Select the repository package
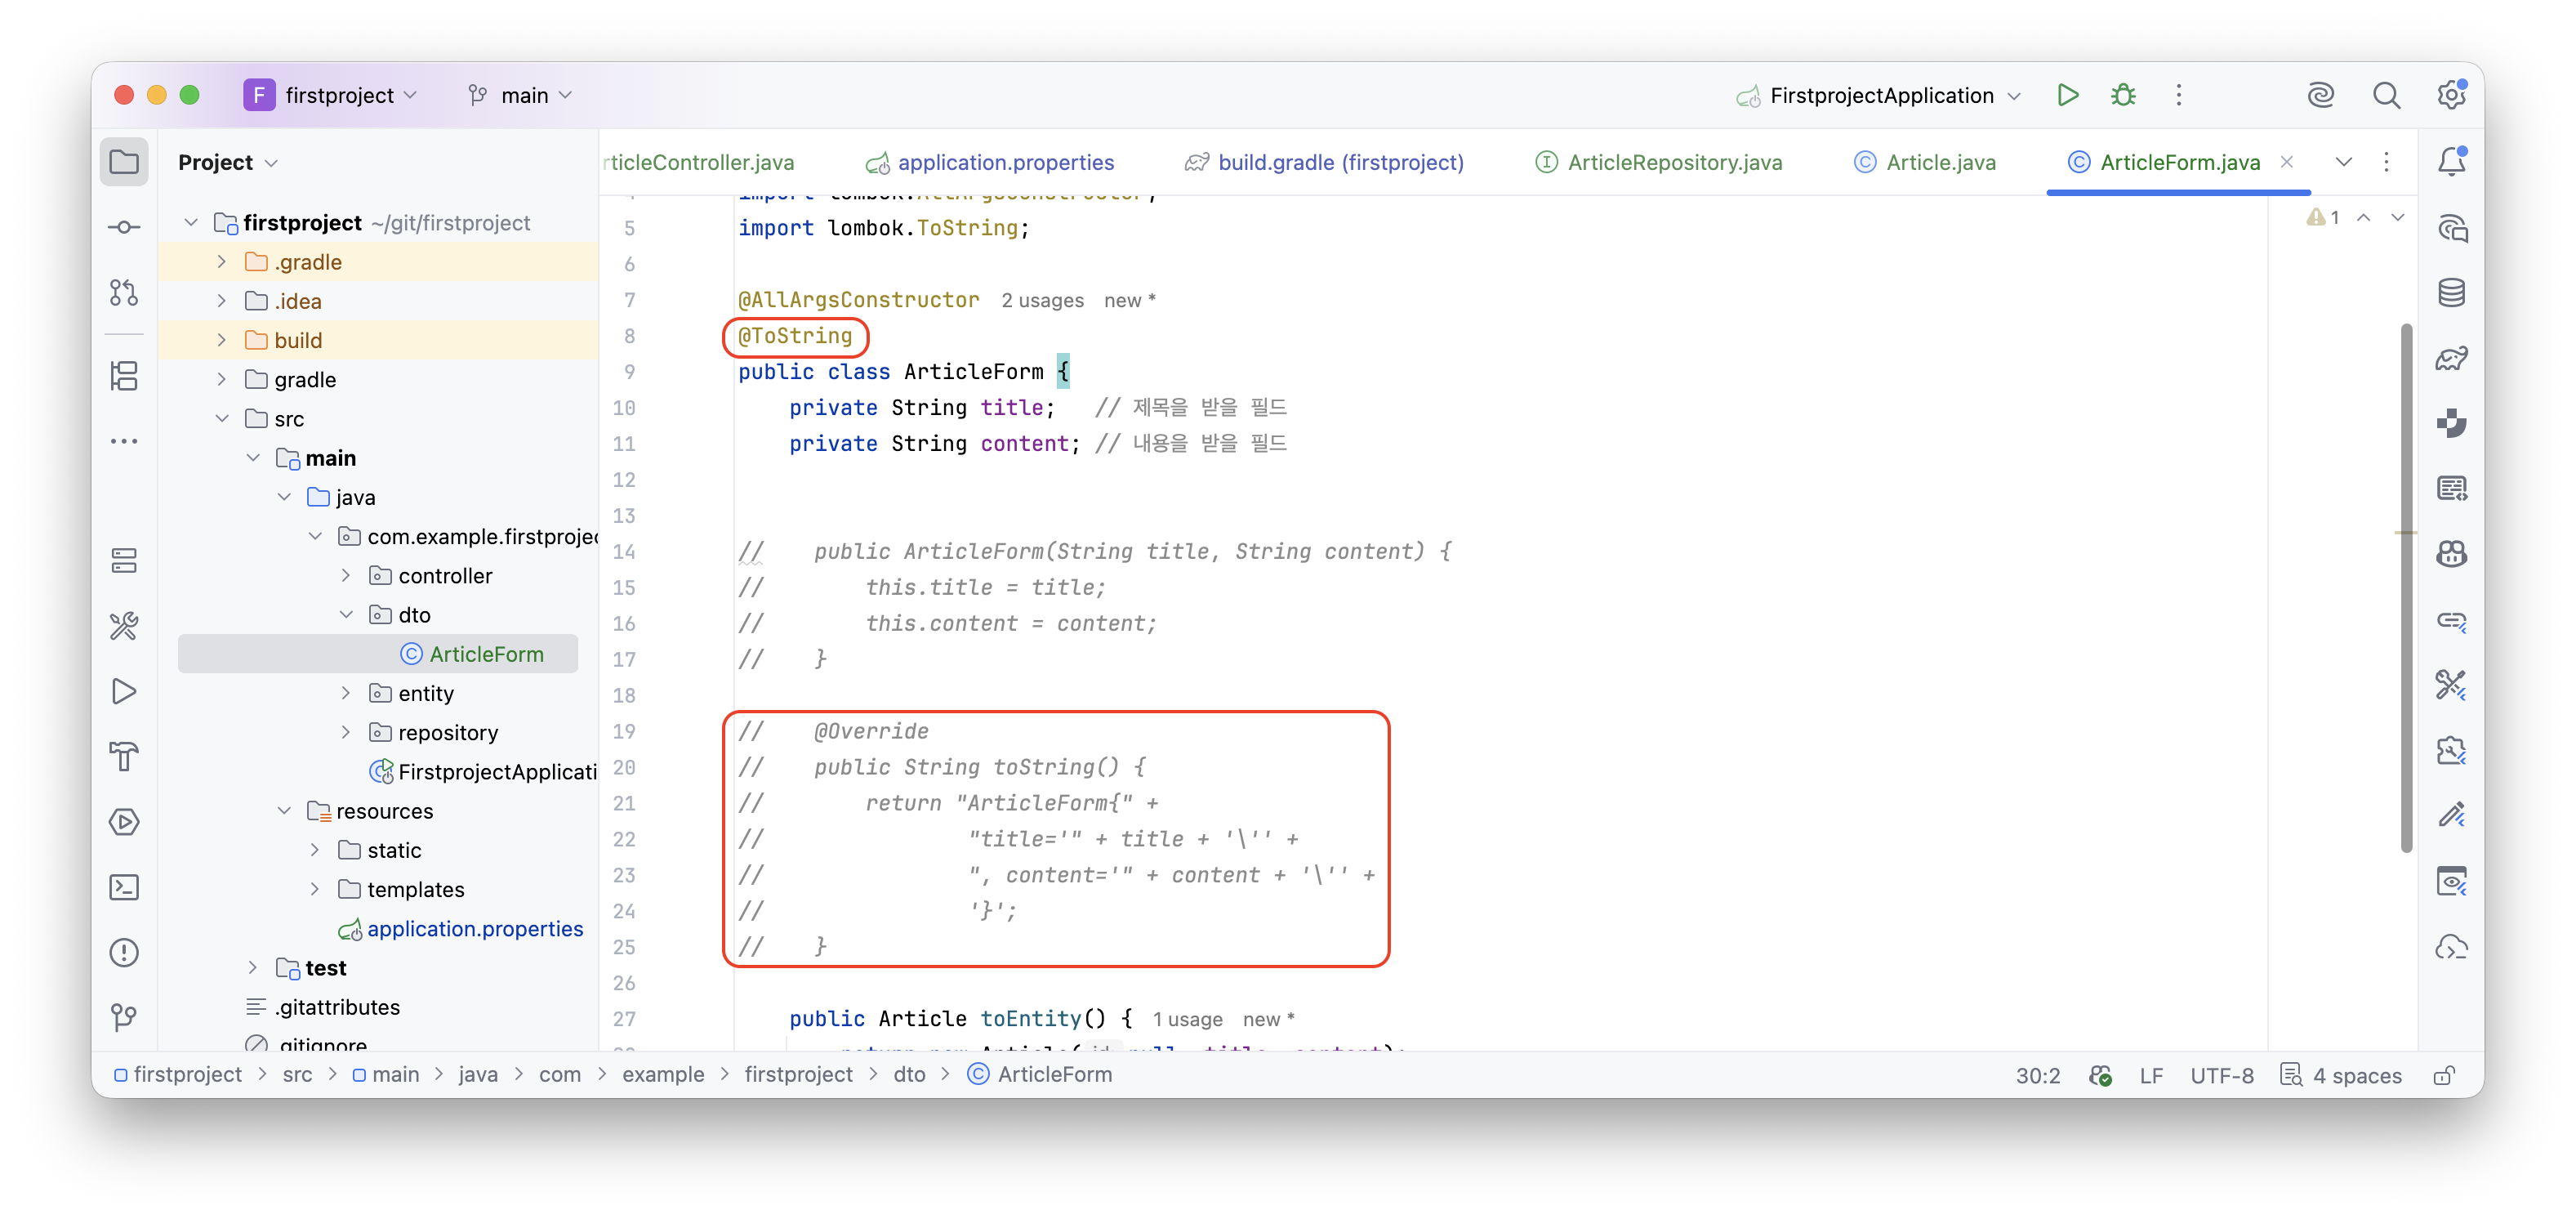2576x1219 pixels. [x=433, y=733]
